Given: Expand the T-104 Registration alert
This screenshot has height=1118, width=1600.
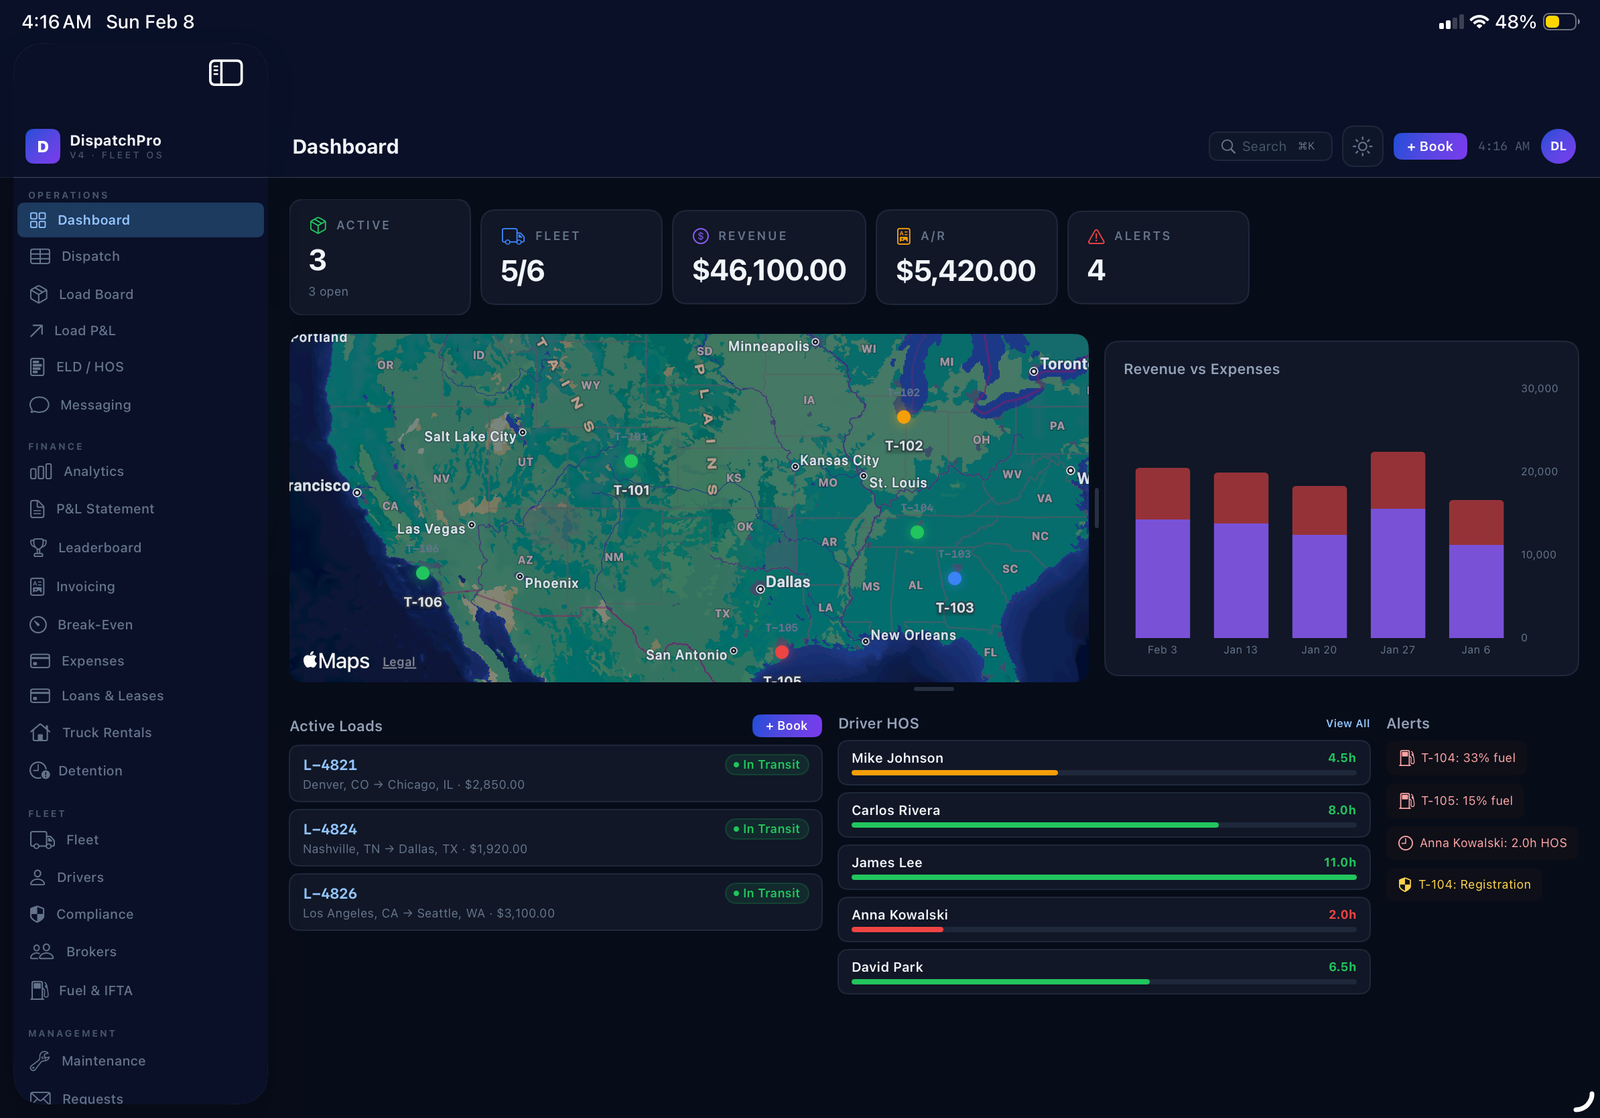Looking at the screenshot, I should (x=1463, y=884).
